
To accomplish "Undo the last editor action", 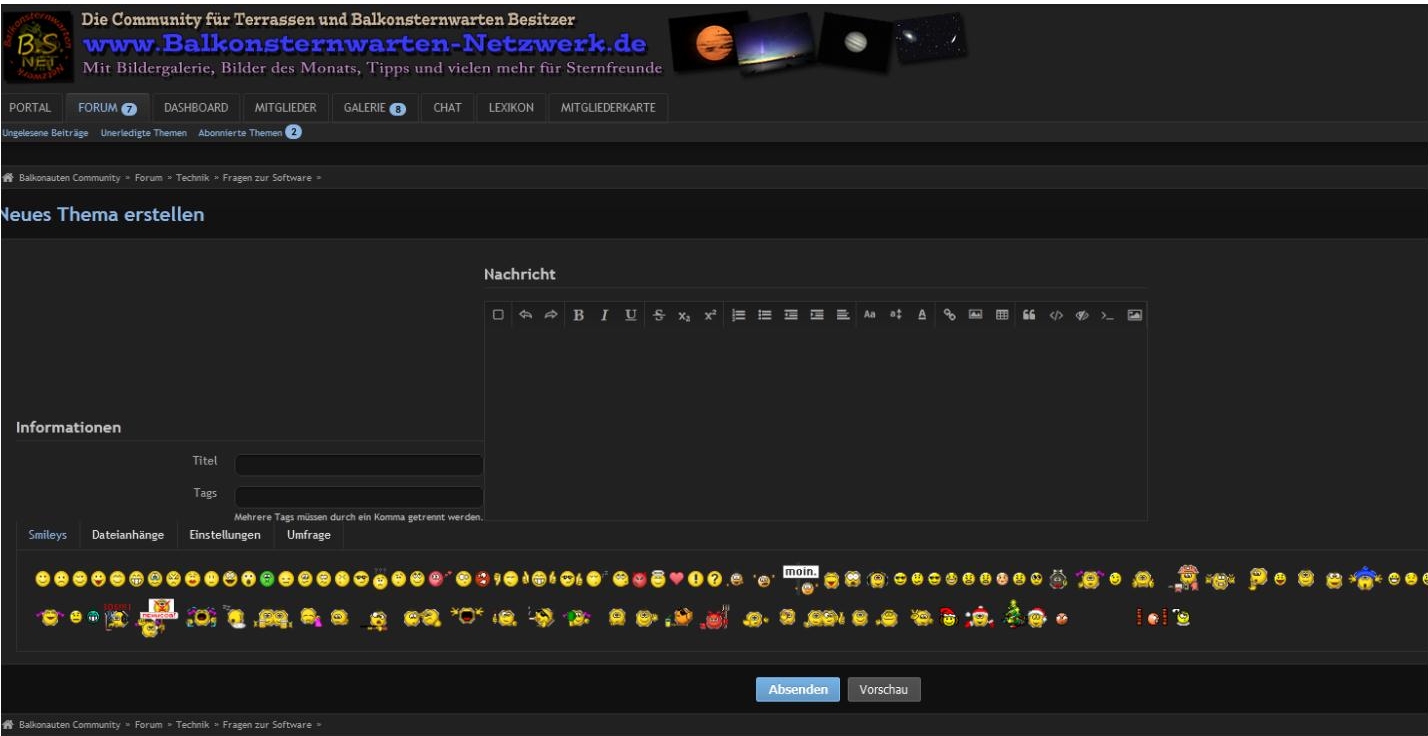I will coord(525,315).
